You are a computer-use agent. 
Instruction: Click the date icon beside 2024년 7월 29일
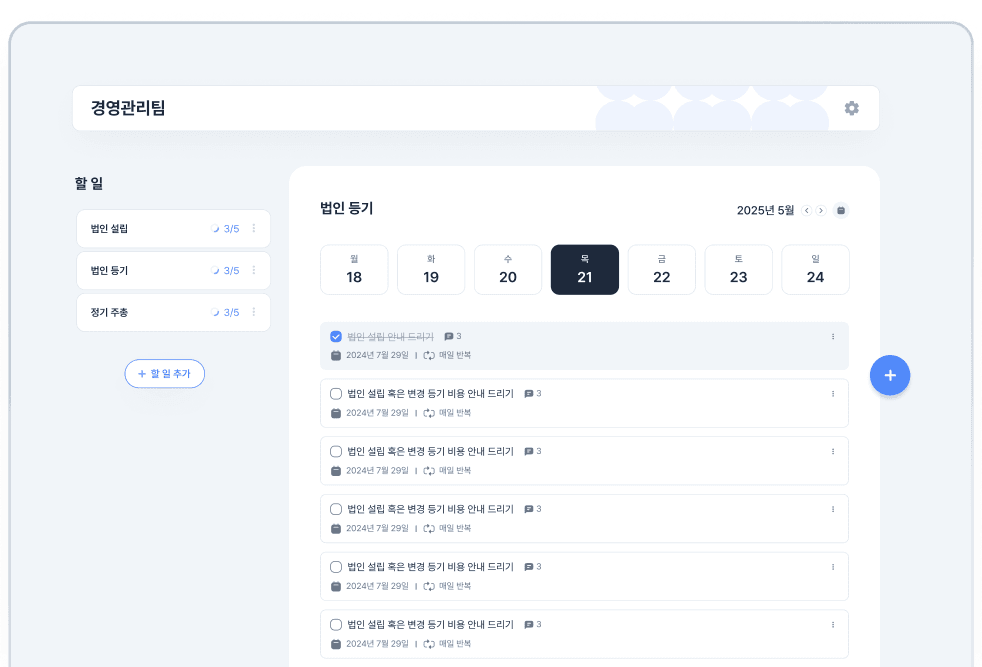coord(336,354)
